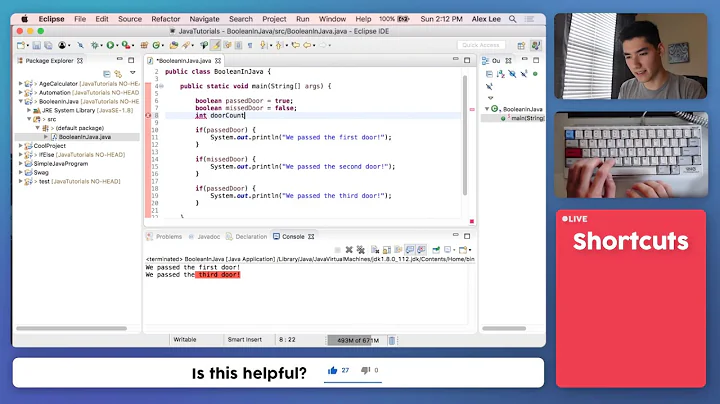Toggle Pin Console button
Image resolution: width=720 pixels, height=404 pixels.
436,250
